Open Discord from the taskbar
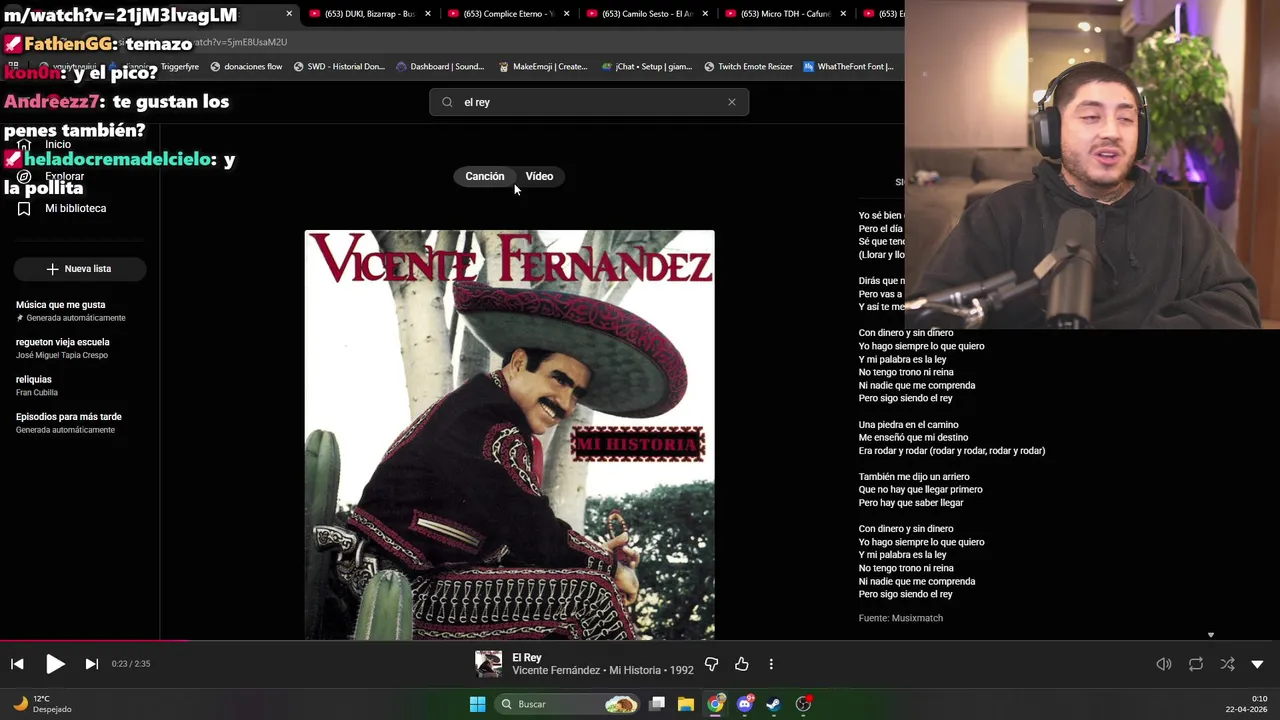 [x=744, y=704]
